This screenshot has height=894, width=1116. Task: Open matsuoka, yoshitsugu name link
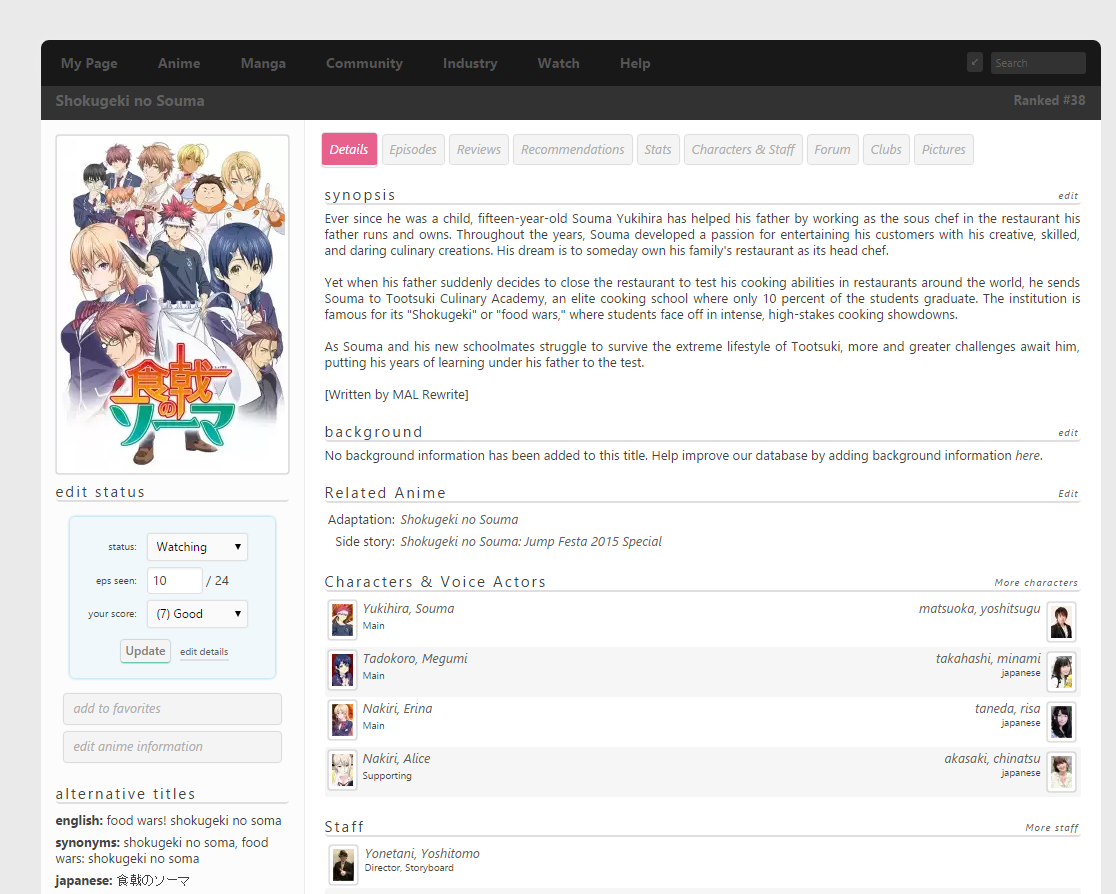[979, 609]
